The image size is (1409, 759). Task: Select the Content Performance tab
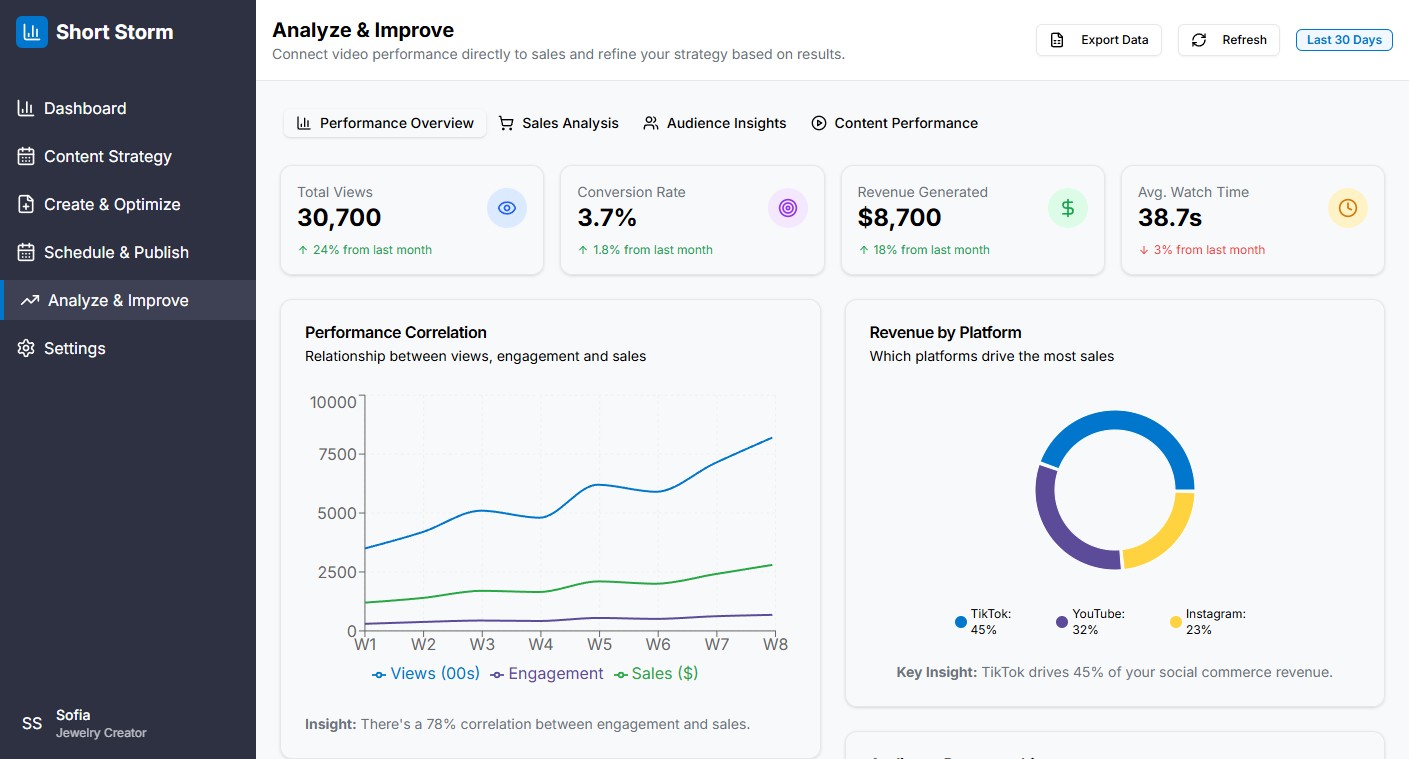point(895,123)
